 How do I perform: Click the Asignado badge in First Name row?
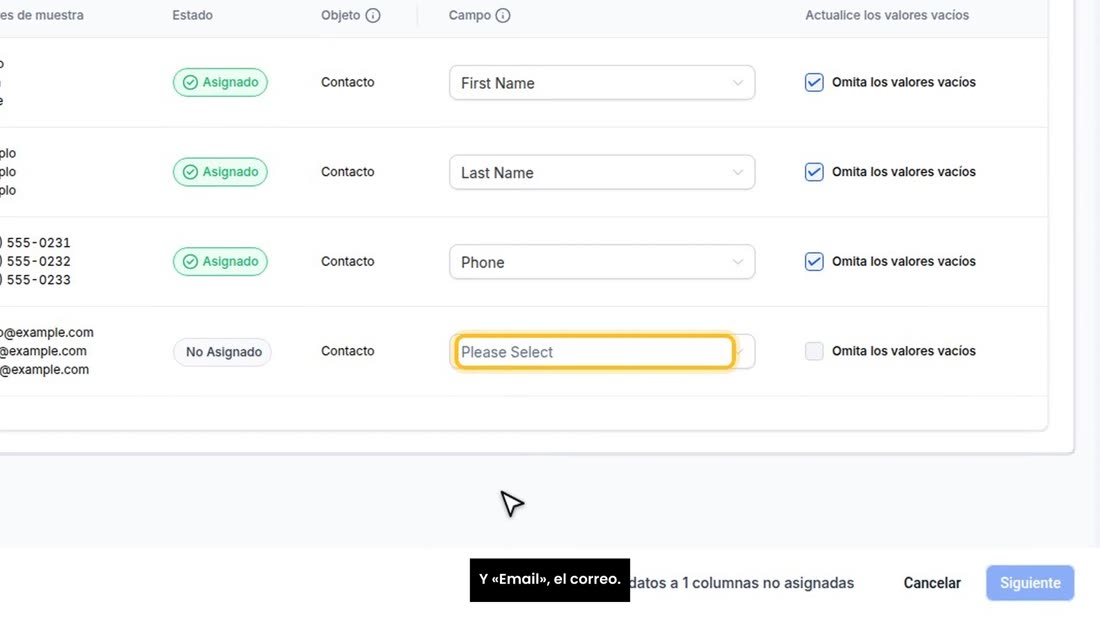(x=220, y=83)
